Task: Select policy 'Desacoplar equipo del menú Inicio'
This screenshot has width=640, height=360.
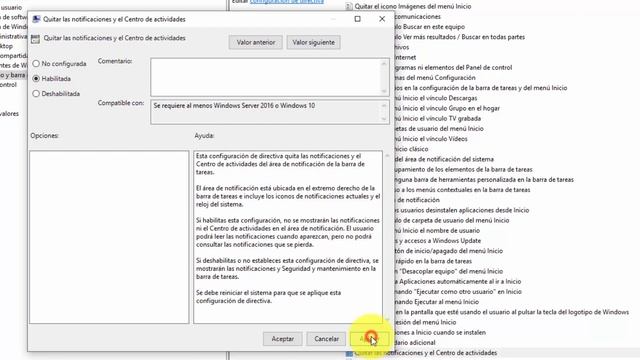Action: (449, 272)
